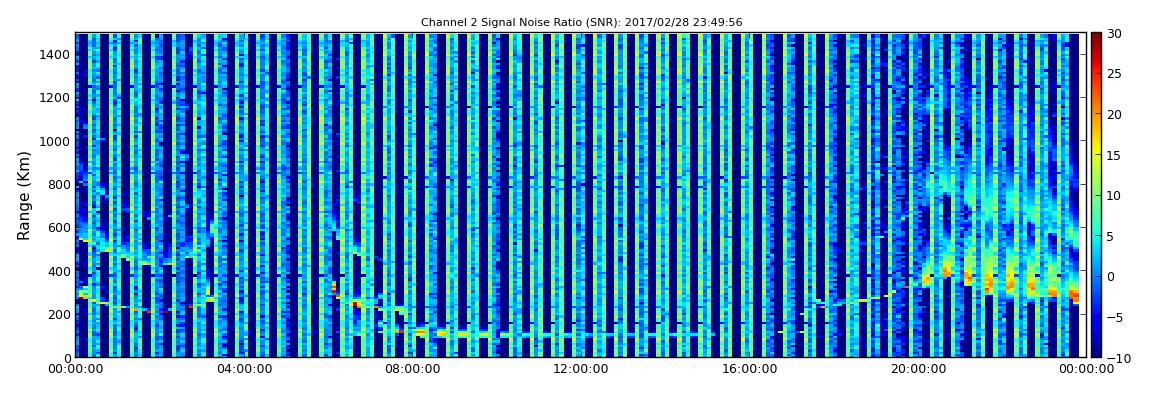Screen dimensions: 1150x407
Task: Click the colorbar value 10
Action: pyautogui.click(x=1115, y=196)
